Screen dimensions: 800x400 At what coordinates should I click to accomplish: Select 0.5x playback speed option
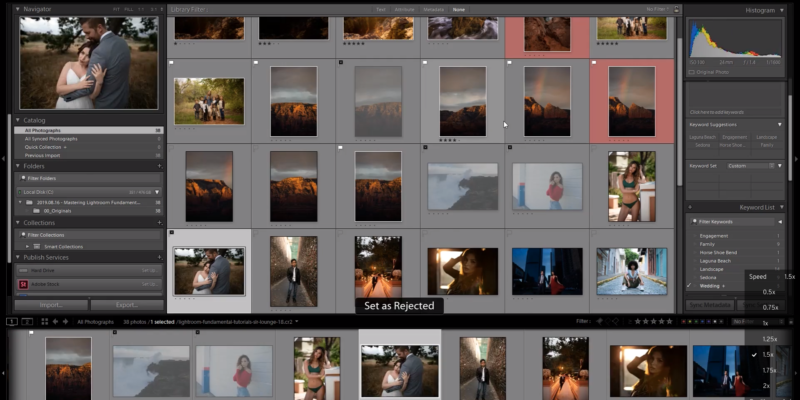[x=770, y=292]
